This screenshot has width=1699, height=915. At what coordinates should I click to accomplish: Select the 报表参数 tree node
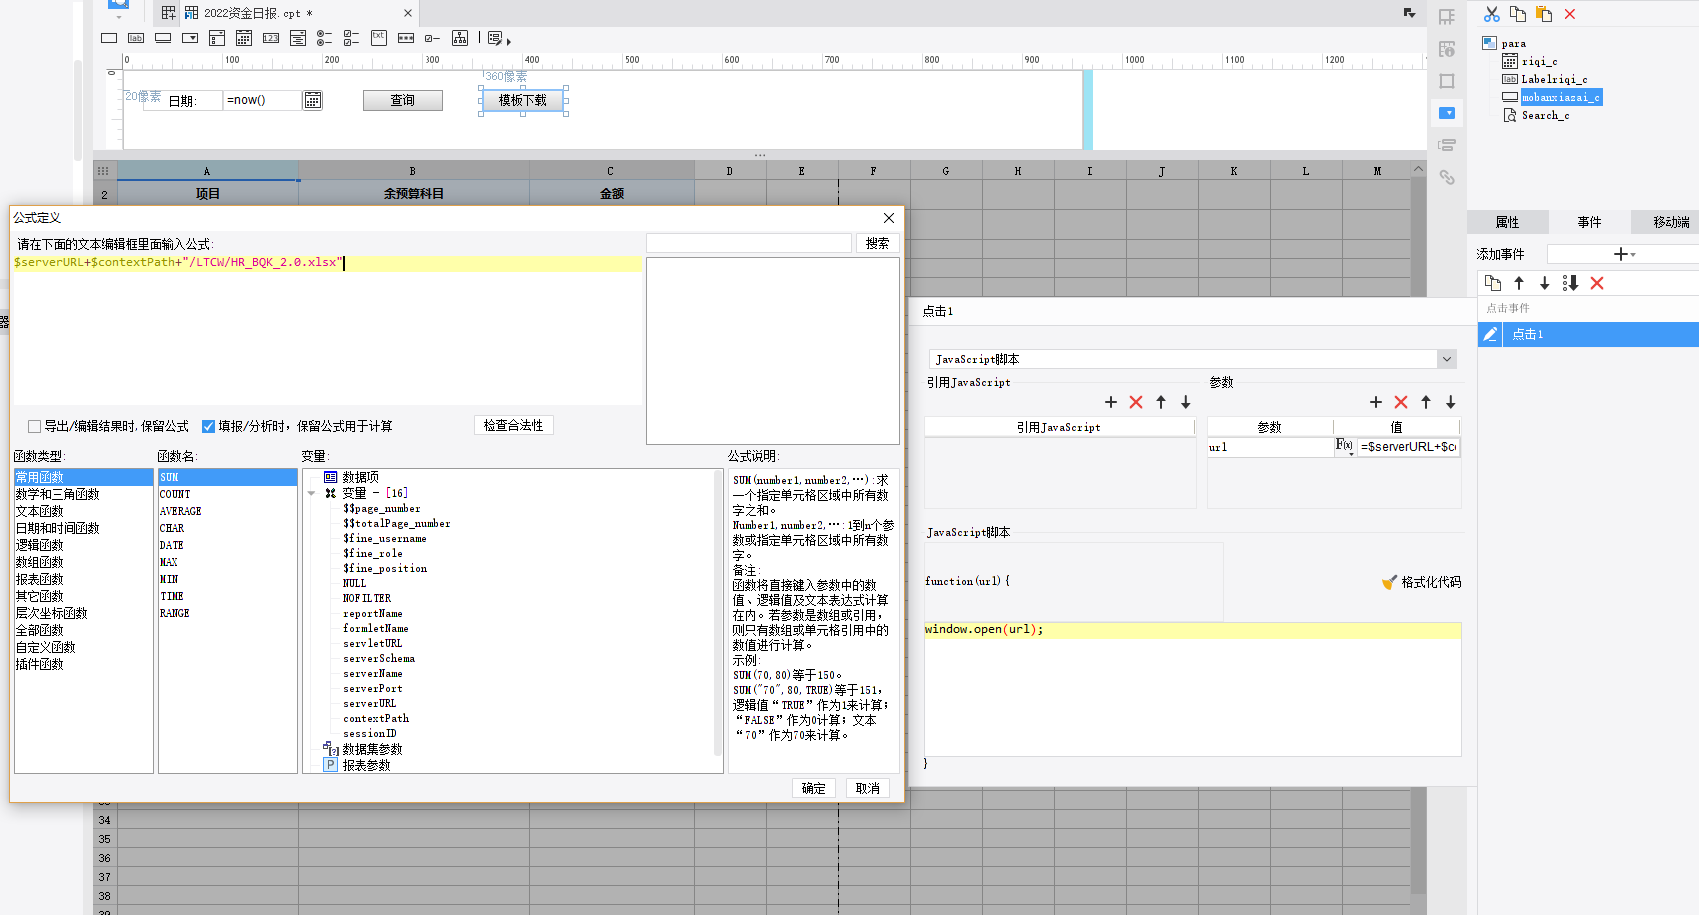click(366, 765)
